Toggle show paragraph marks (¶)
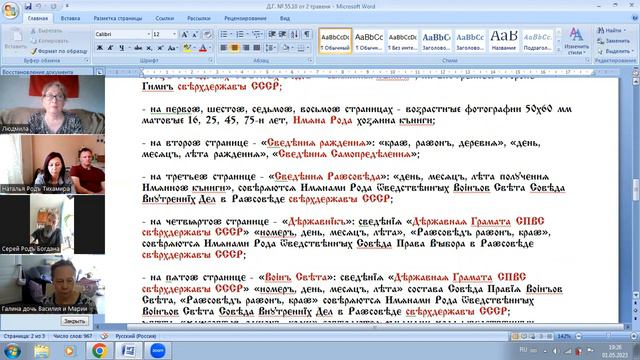 pyautogui.click(x=307, y=34)
